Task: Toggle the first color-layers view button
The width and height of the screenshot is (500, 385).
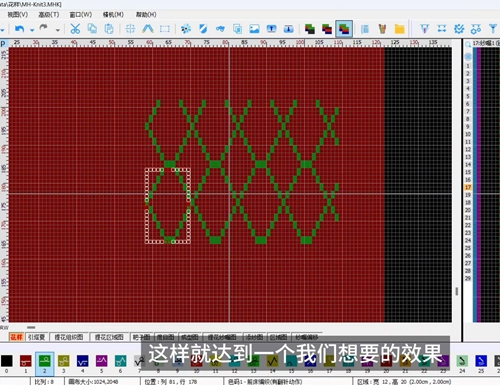Action: [310, 29]
